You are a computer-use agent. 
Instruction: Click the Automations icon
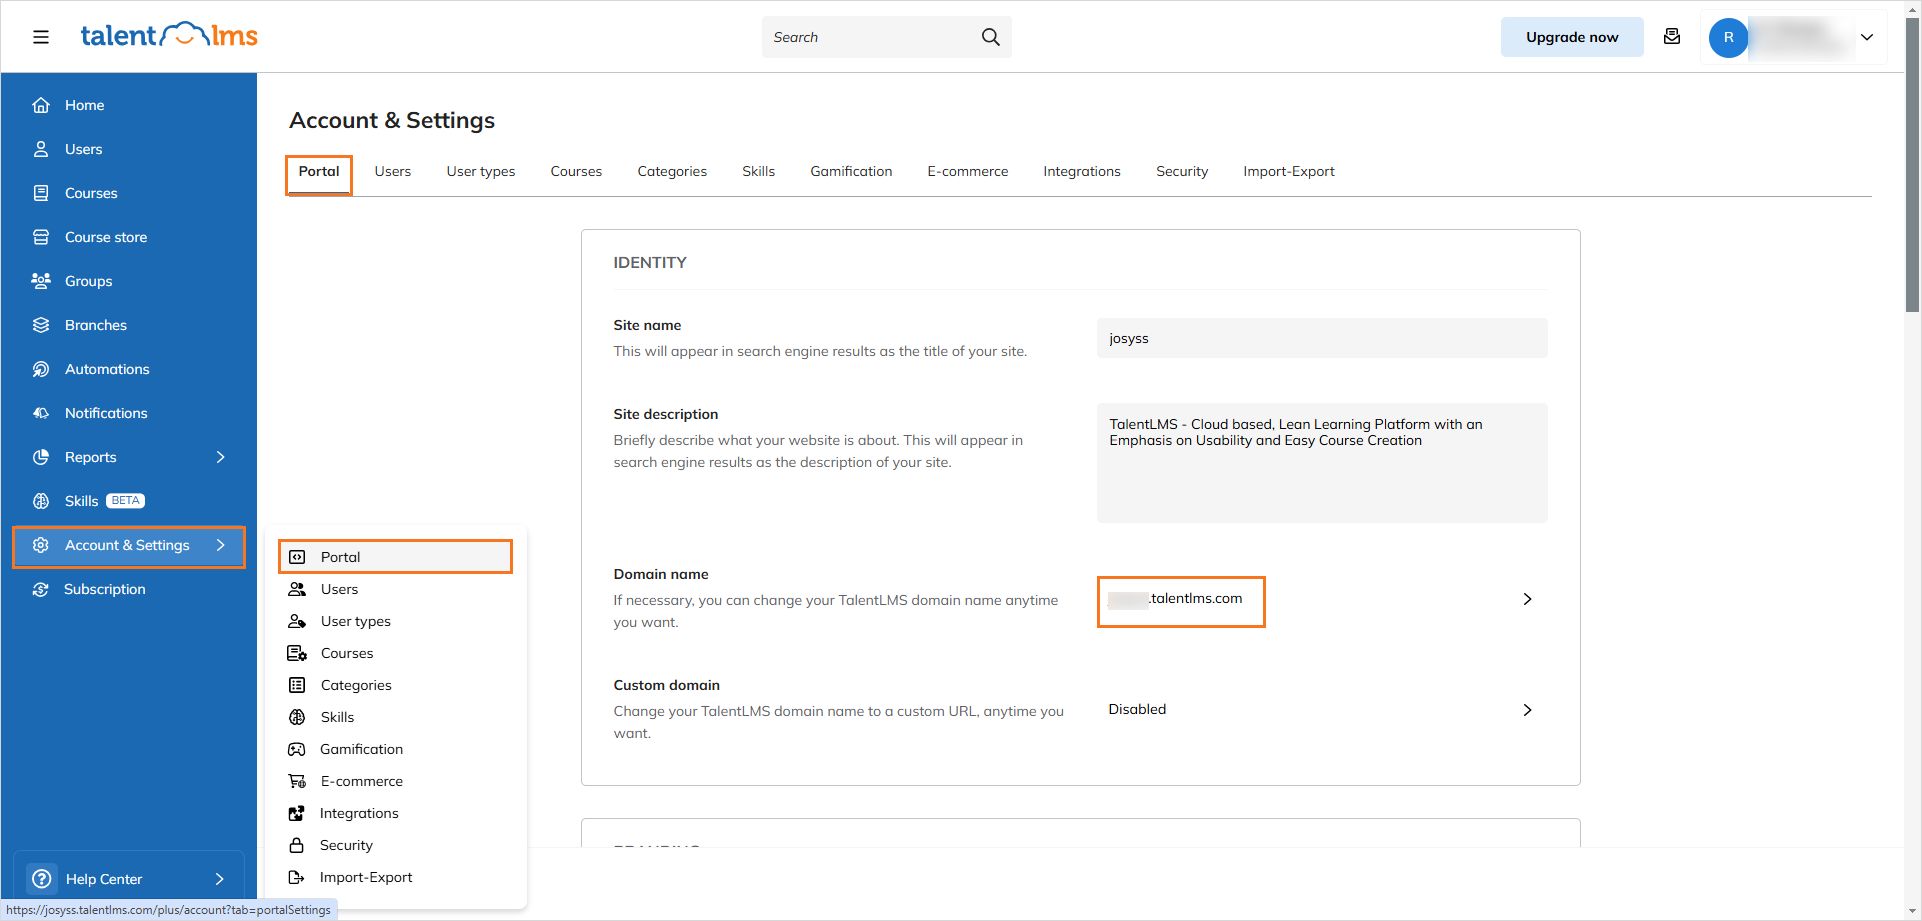click(x=41, y=369)
